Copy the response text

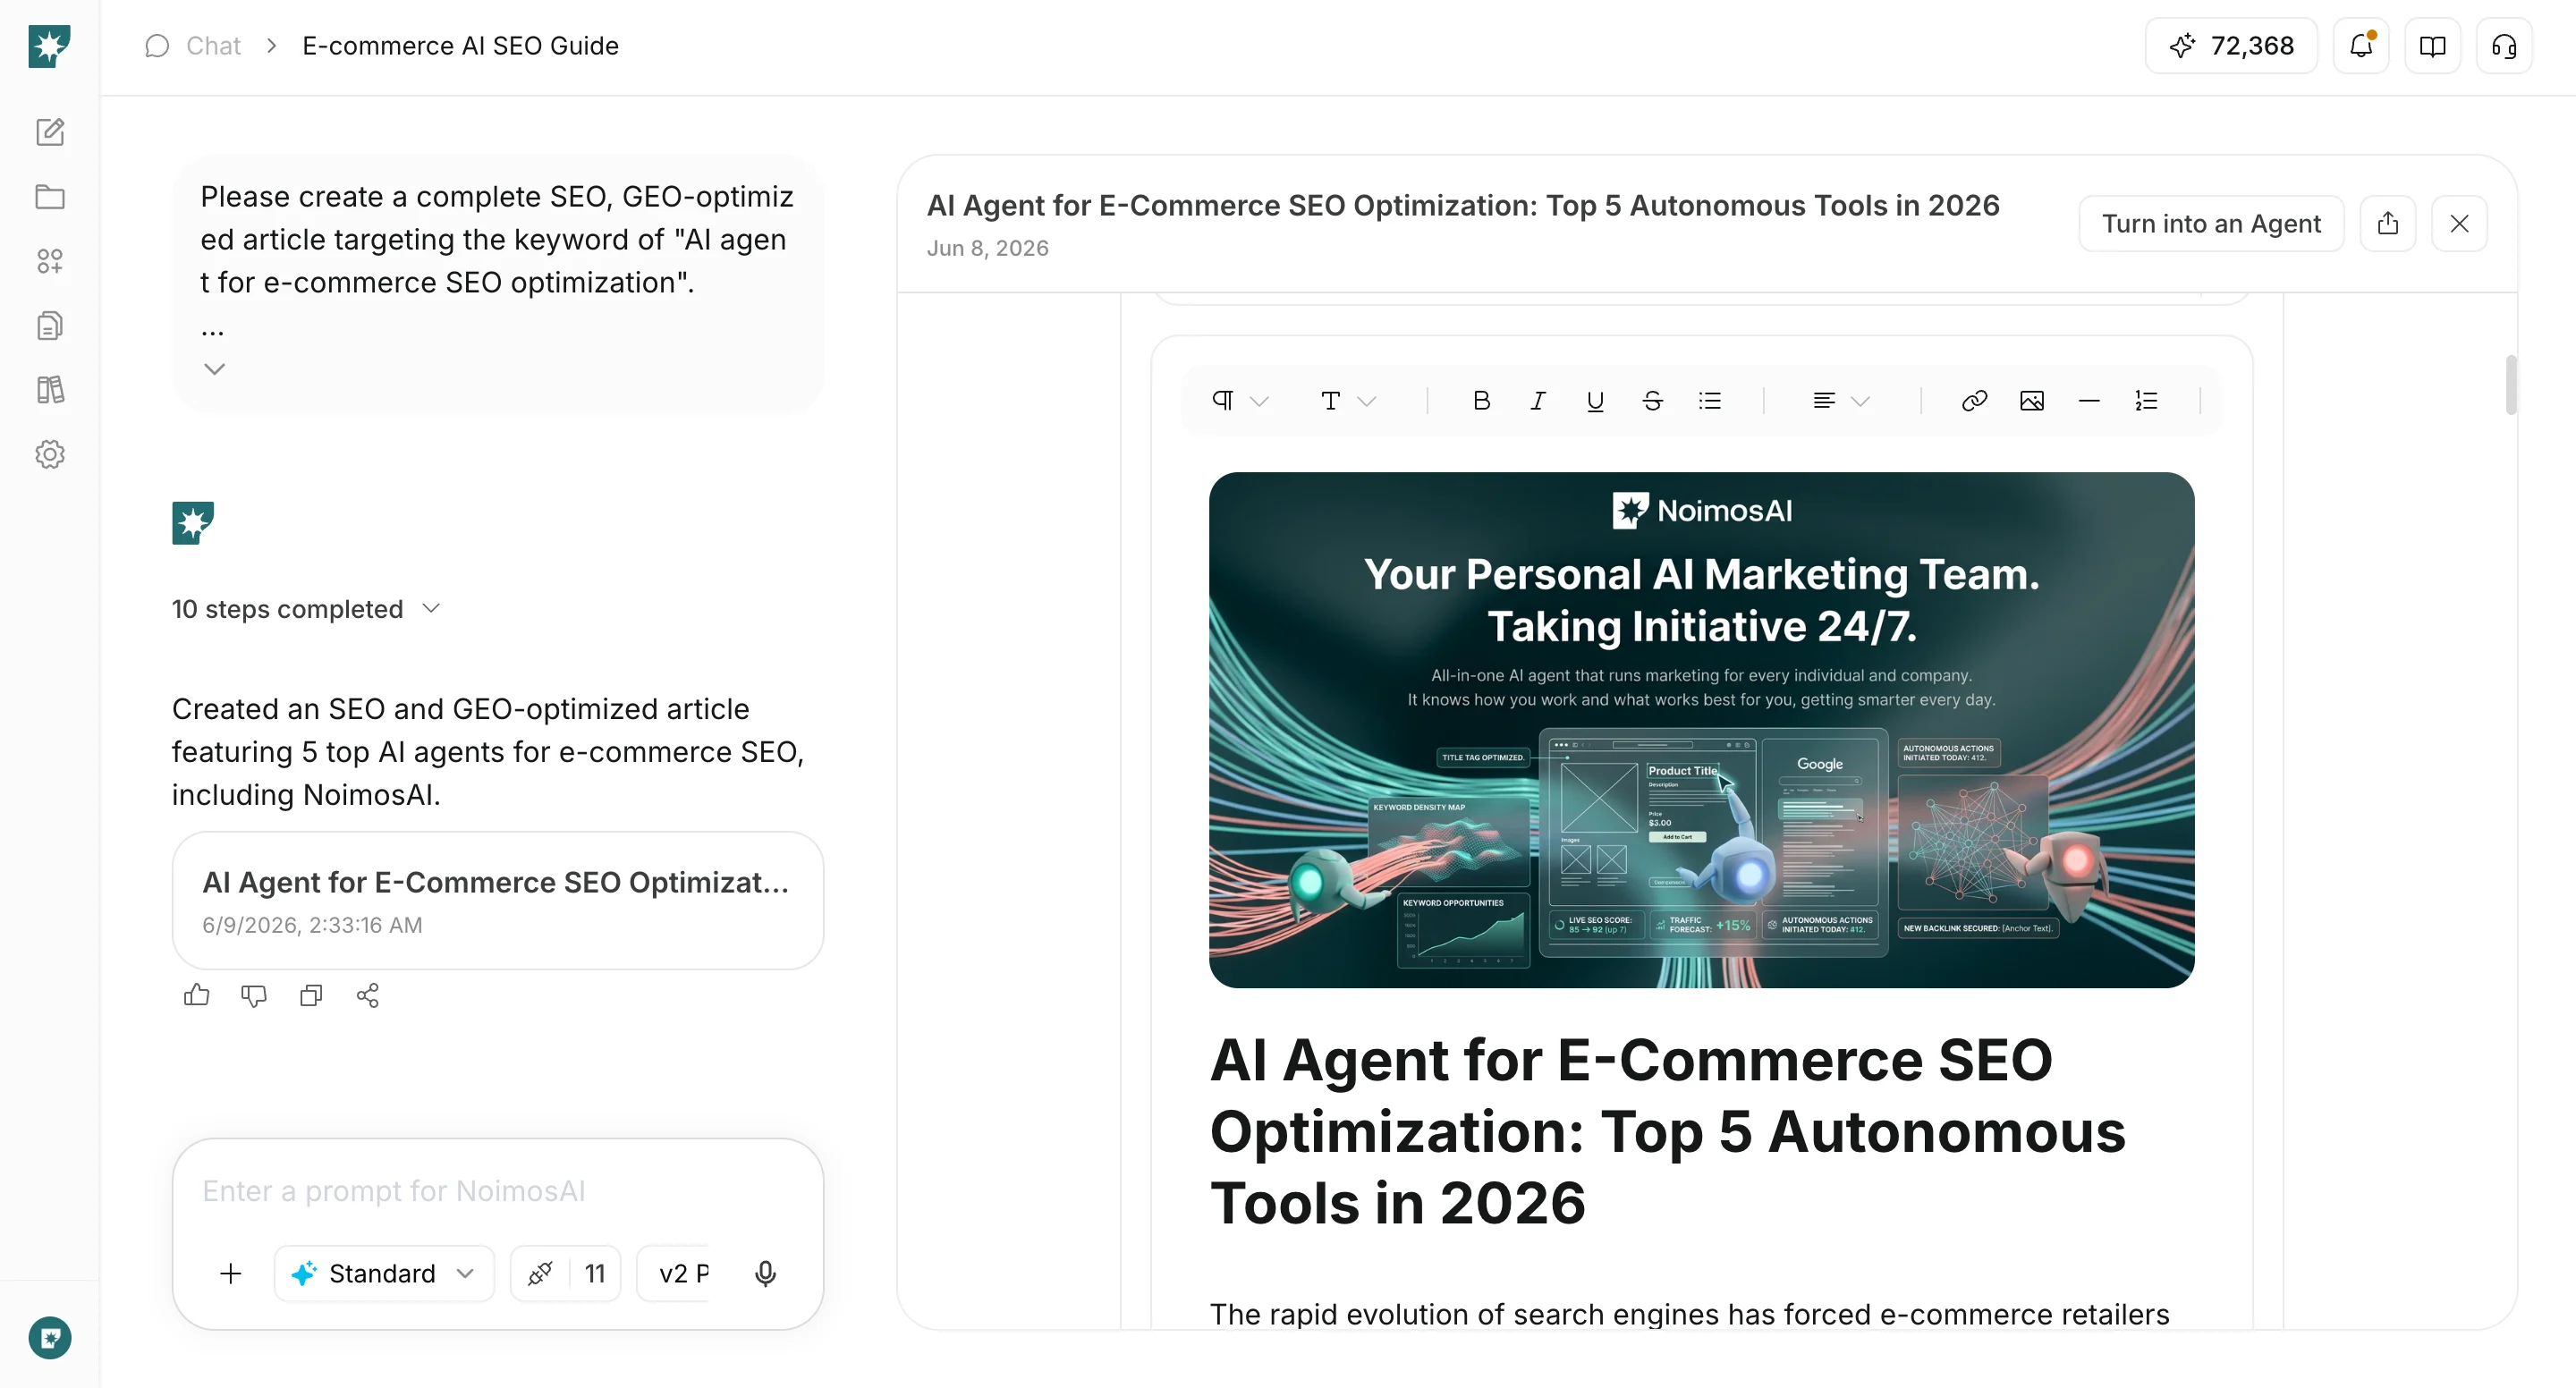point(311,995)
